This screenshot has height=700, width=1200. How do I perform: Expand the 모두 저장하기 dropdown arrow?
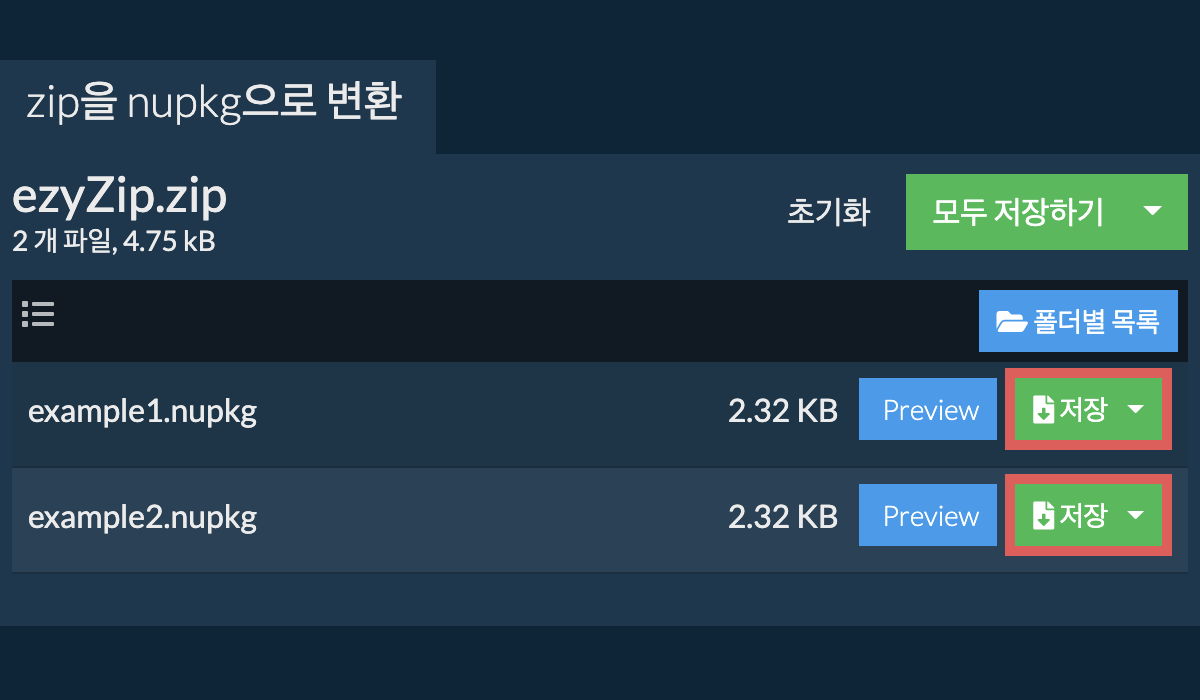1152,211
